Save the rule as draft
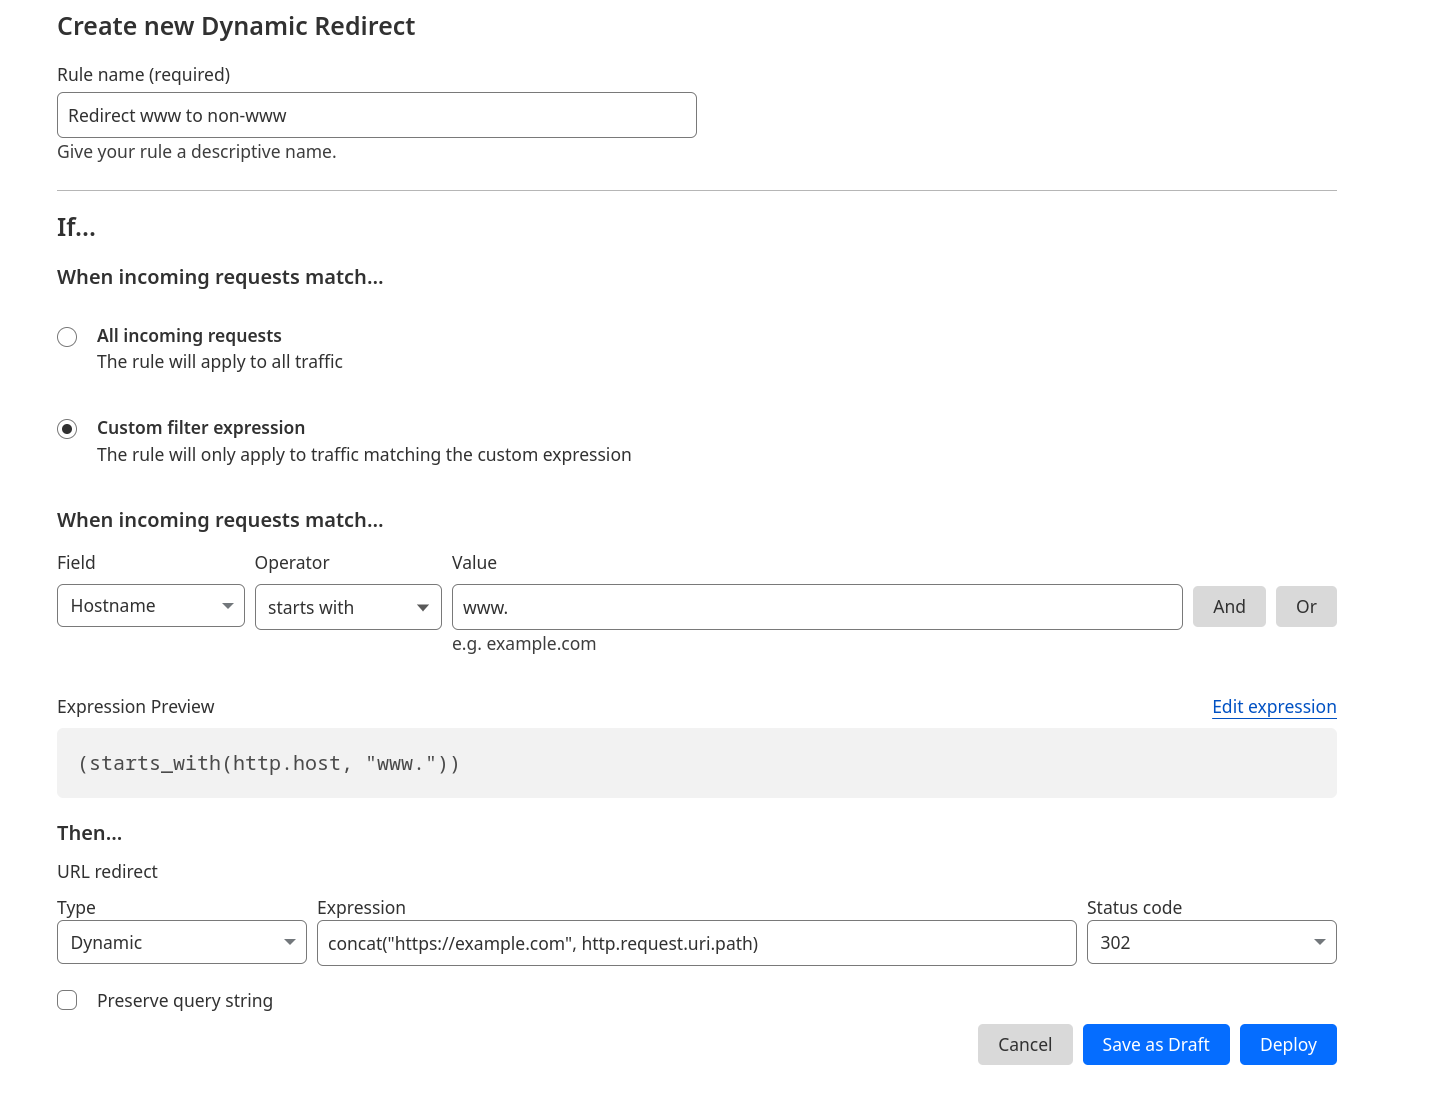This screenshot has width=1432, height=1098. tap(1155, 1045)
